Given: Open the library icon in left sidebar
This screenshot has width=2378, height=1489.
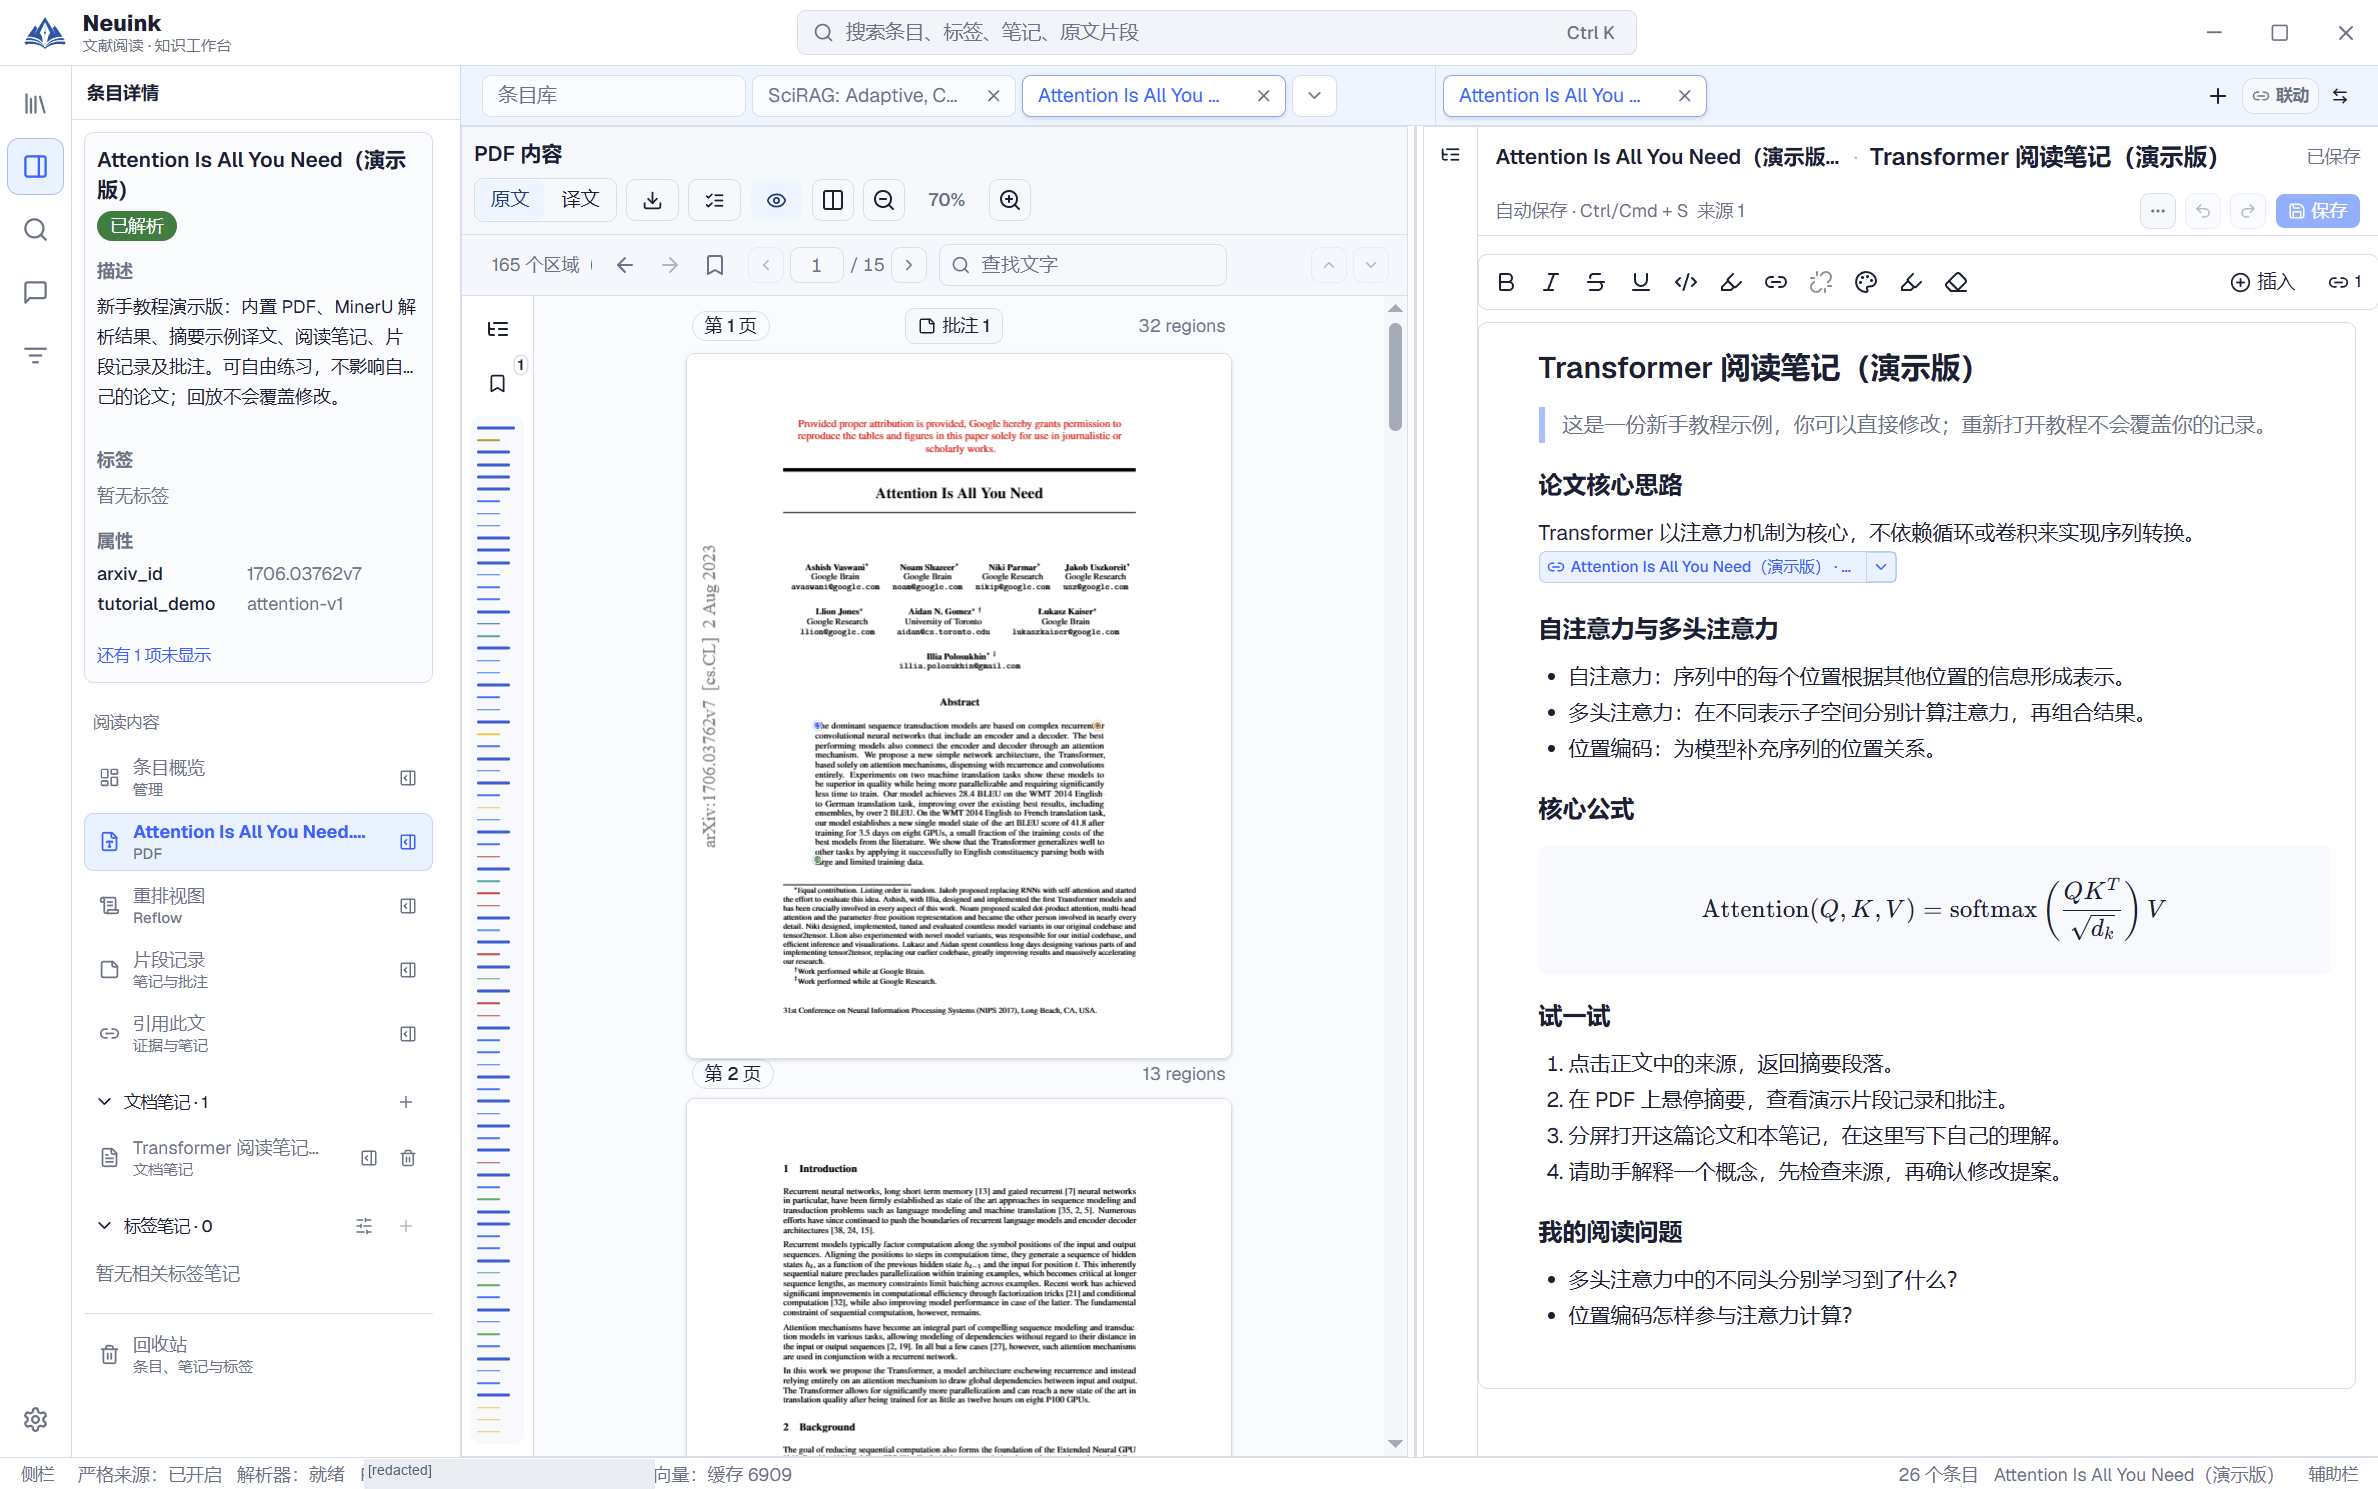Looking at the screenshot, I should (35, 104).
